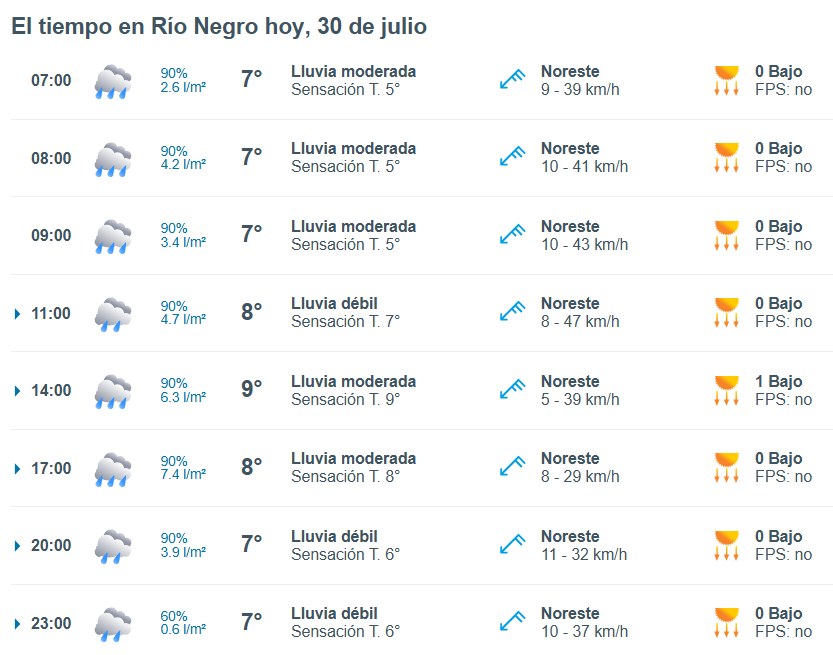Image resolution: width=833 pixels, height=655 pixels.
Task: Expand the 17:00 forecast row arrow
Action: pyautogui.click(x=18, y=469)
